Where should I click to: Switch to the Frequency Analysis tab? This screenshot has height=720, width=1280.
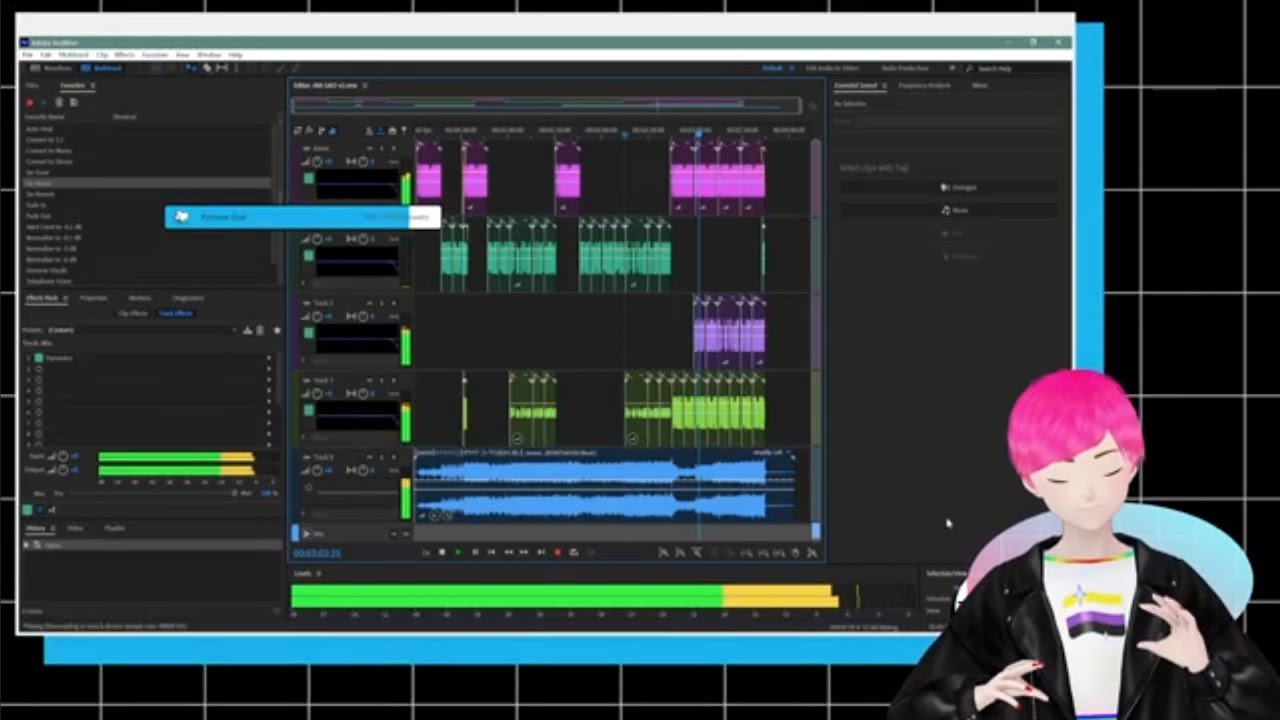tap(924, 86)
